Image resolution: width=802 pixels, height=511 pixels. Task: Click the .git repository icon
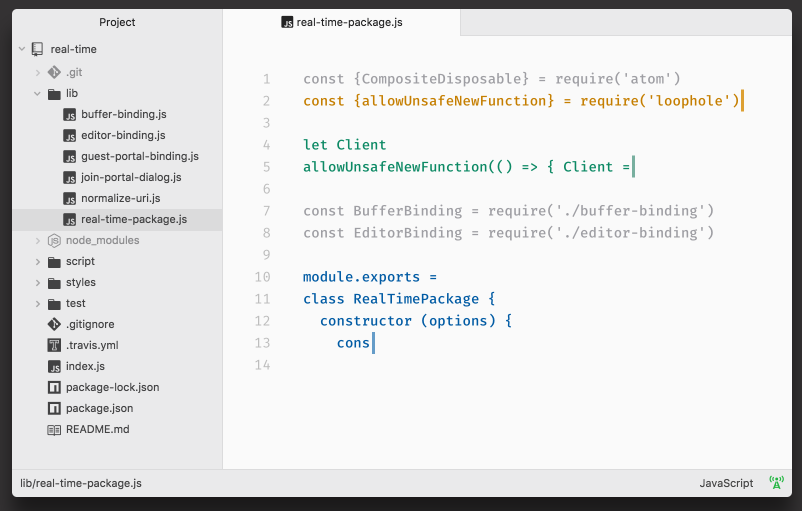click(x=54, y=72)
